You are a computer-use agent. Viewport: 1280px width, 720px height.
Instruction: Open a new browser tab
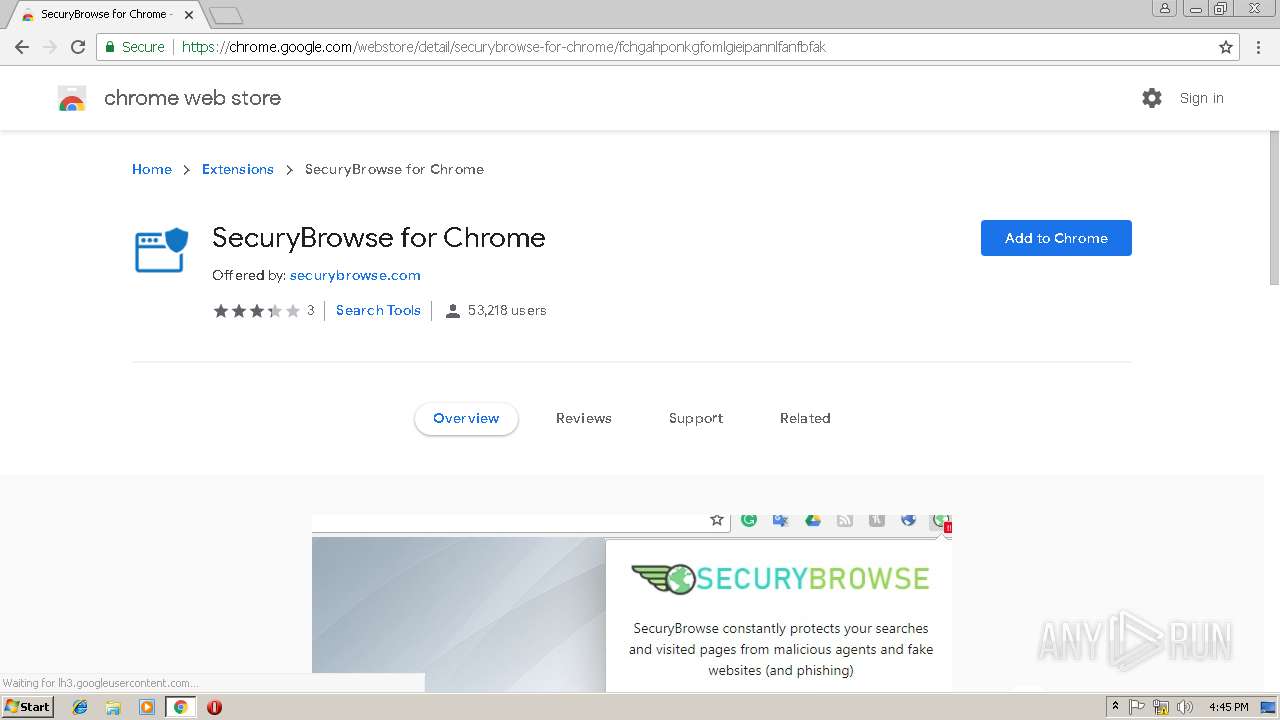(x=226, y=15)
